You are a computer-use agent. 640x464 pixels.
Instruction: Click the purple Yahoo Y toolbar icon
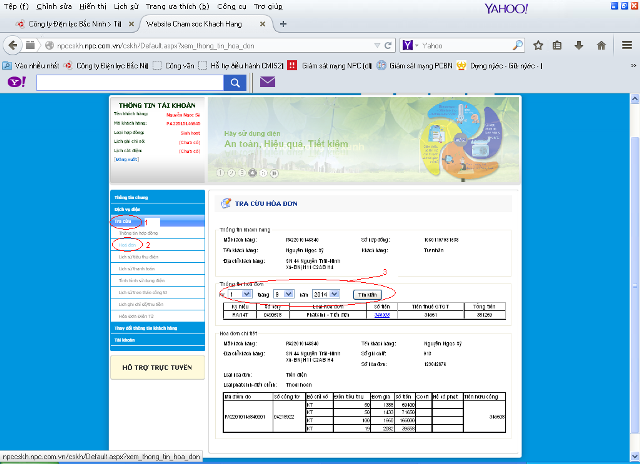[14, 82]
